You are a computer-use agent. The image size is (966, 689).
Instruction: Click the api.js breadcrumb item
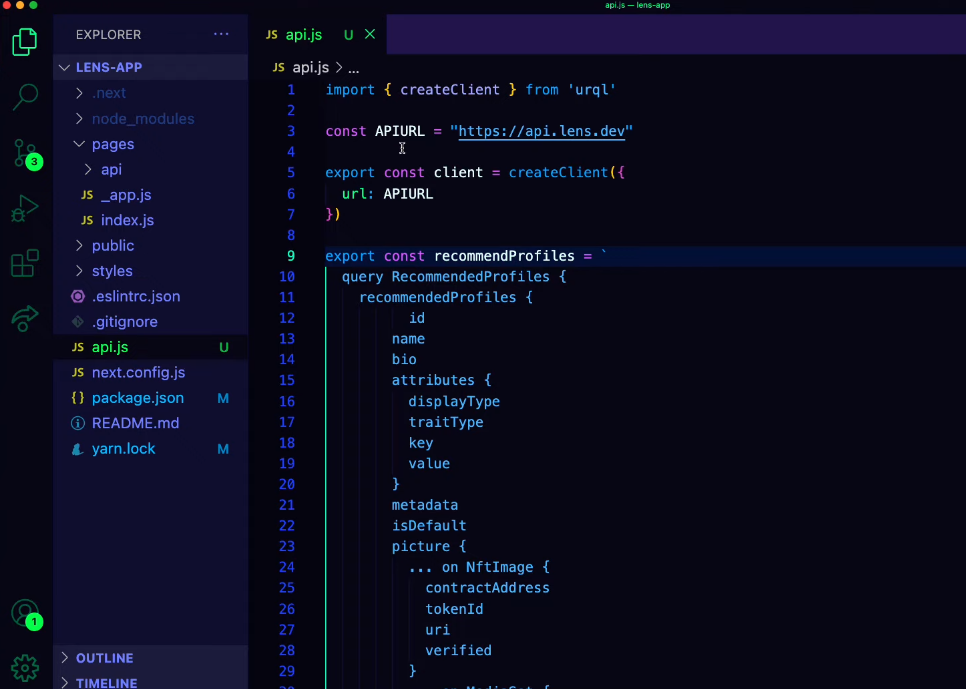pos(309,67)
